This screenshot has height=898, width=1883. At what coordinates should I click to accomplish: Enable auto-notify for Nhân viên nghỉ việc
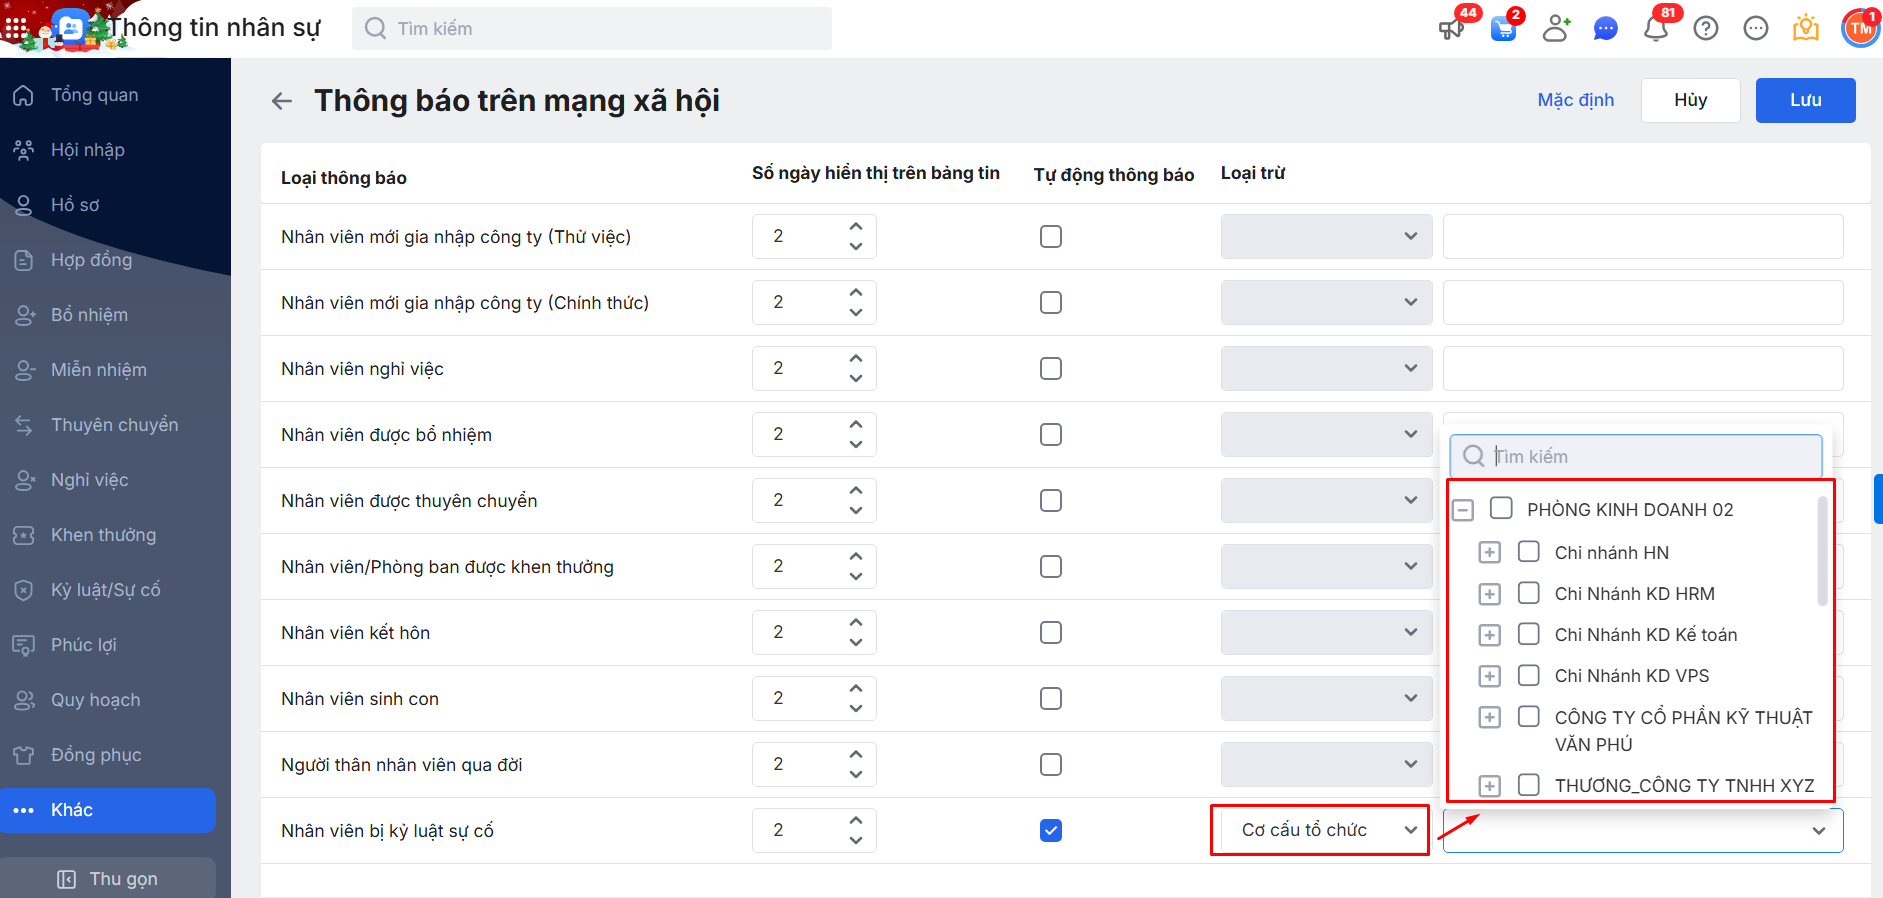pos(1051,369)
